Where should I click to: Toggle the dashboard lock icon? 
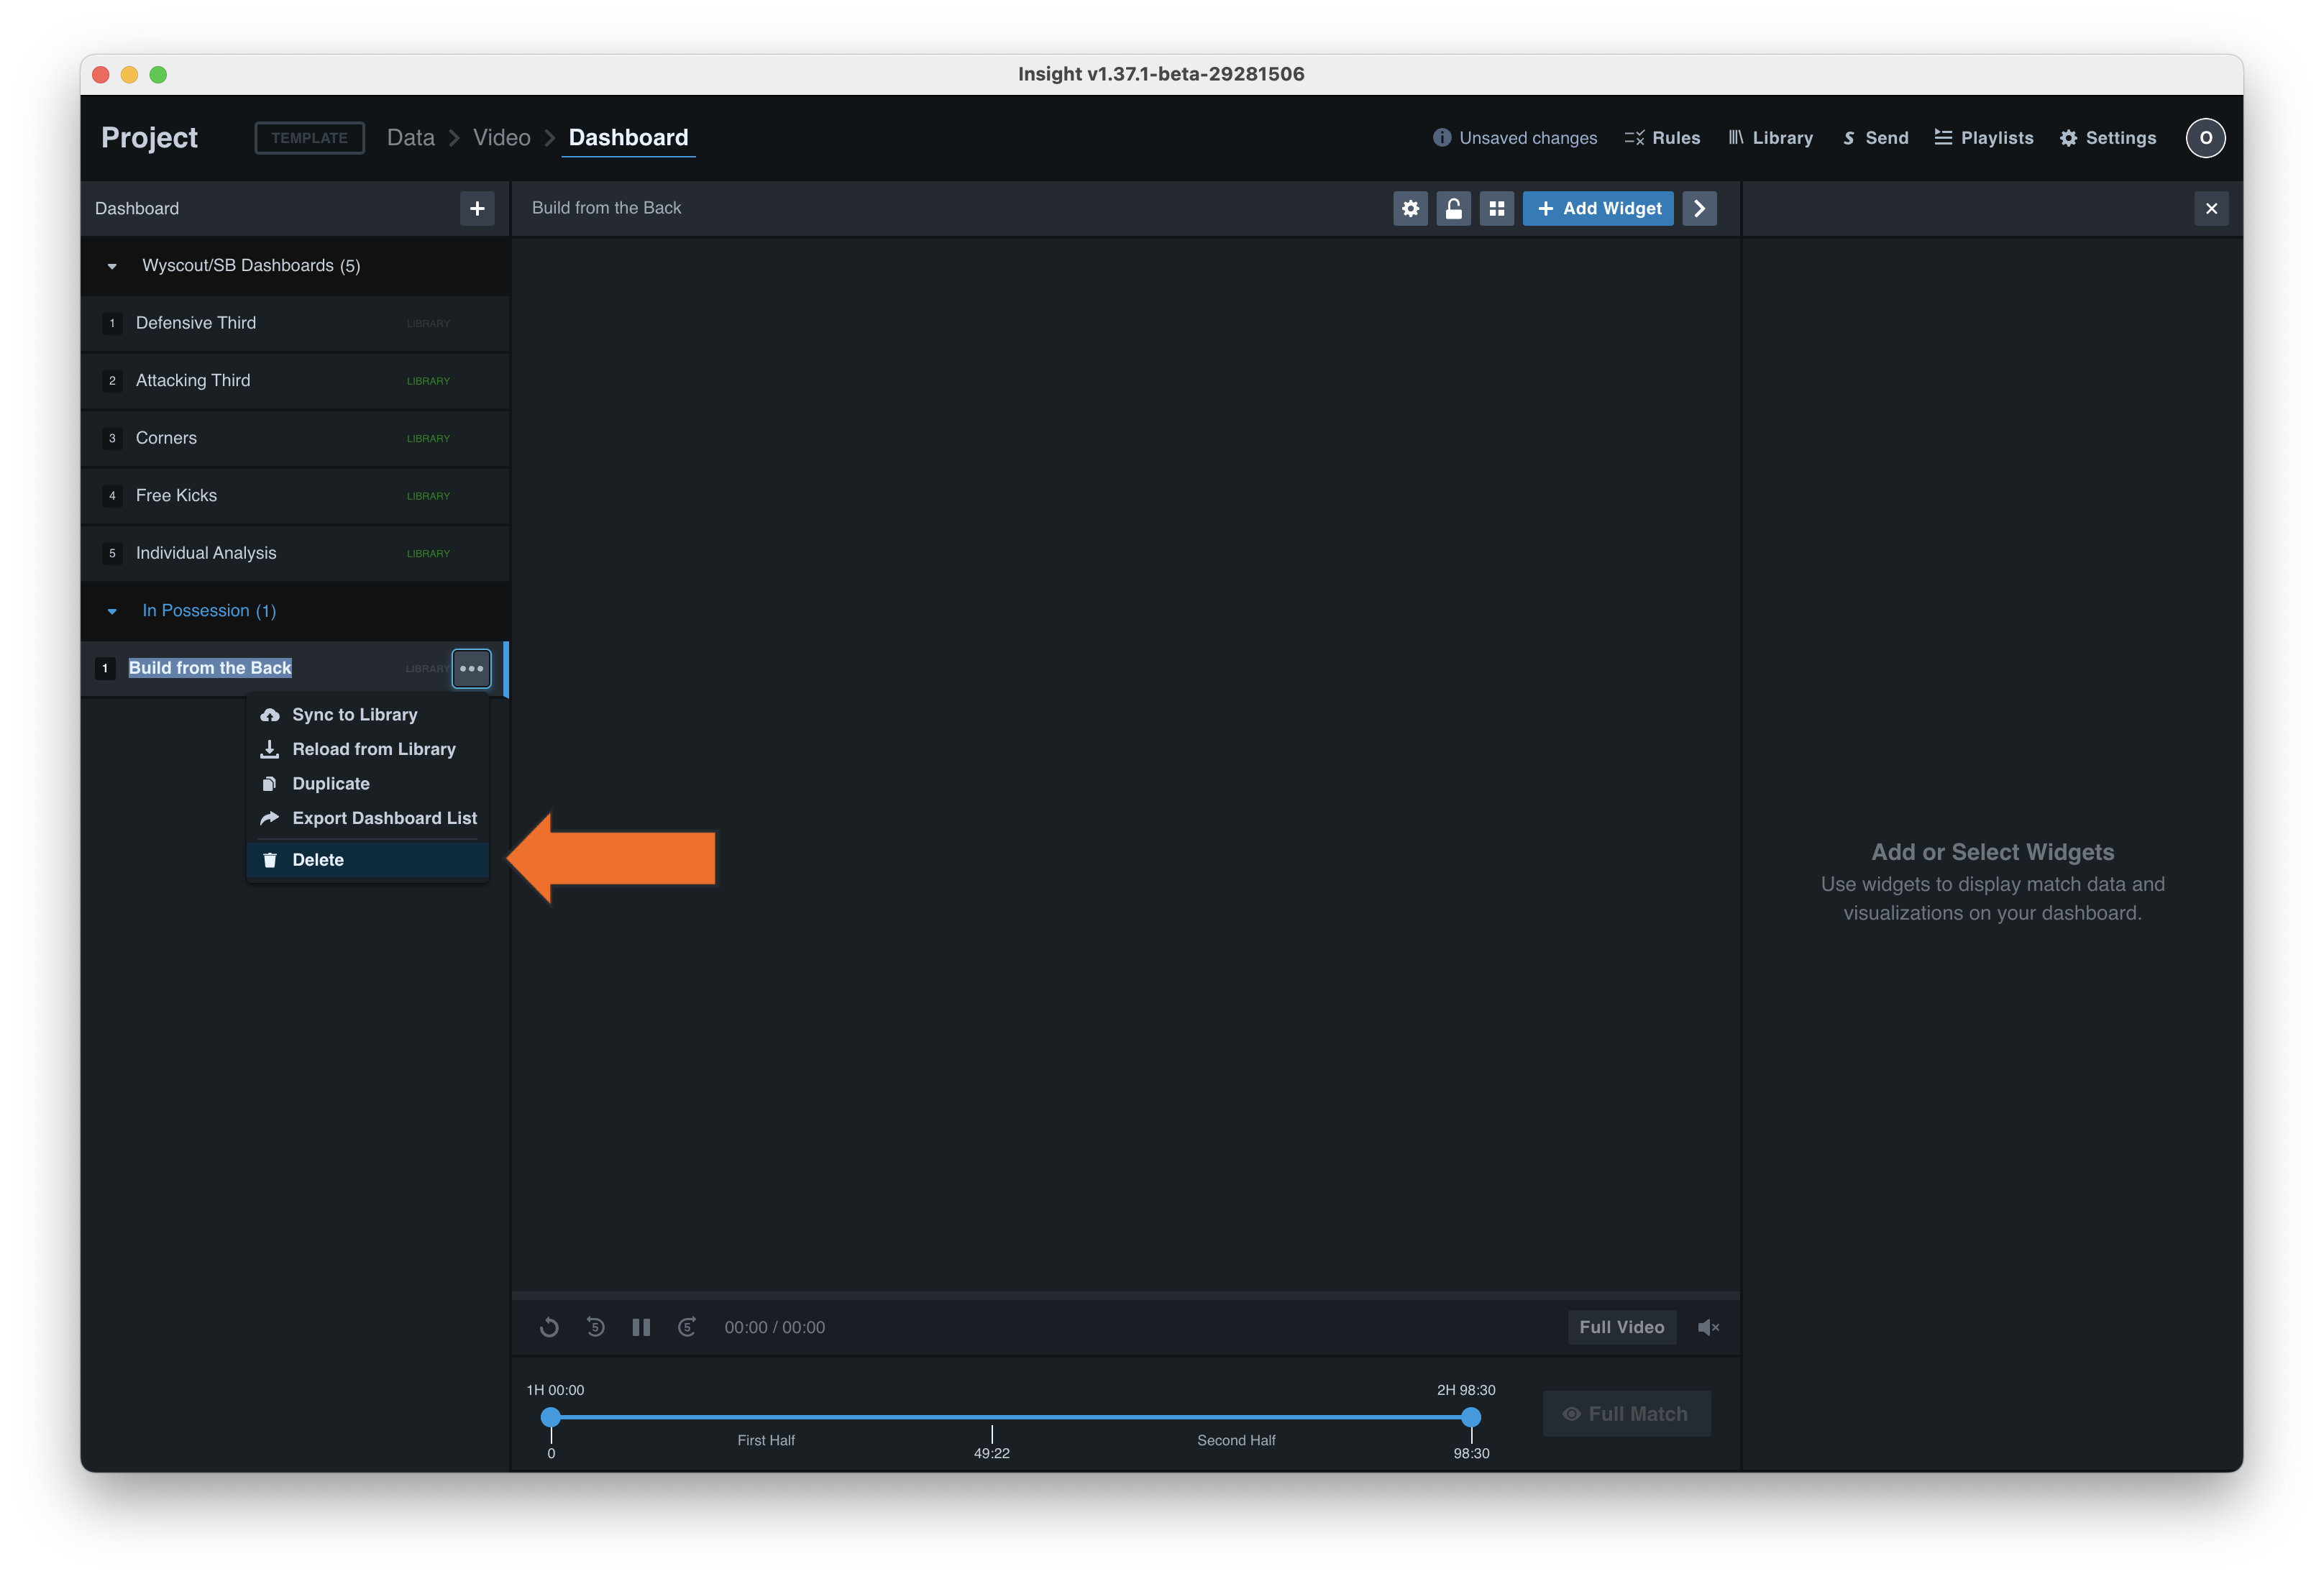pyautogui.click(x=1453, y=208)
